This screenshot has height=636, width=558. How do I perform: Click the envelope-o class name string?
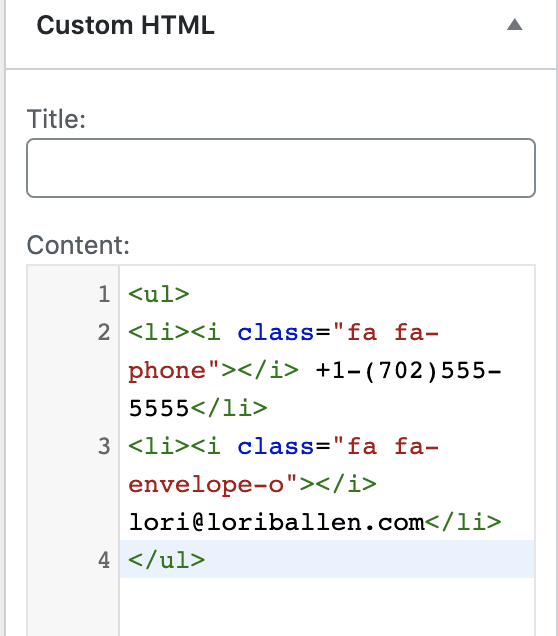206,485
